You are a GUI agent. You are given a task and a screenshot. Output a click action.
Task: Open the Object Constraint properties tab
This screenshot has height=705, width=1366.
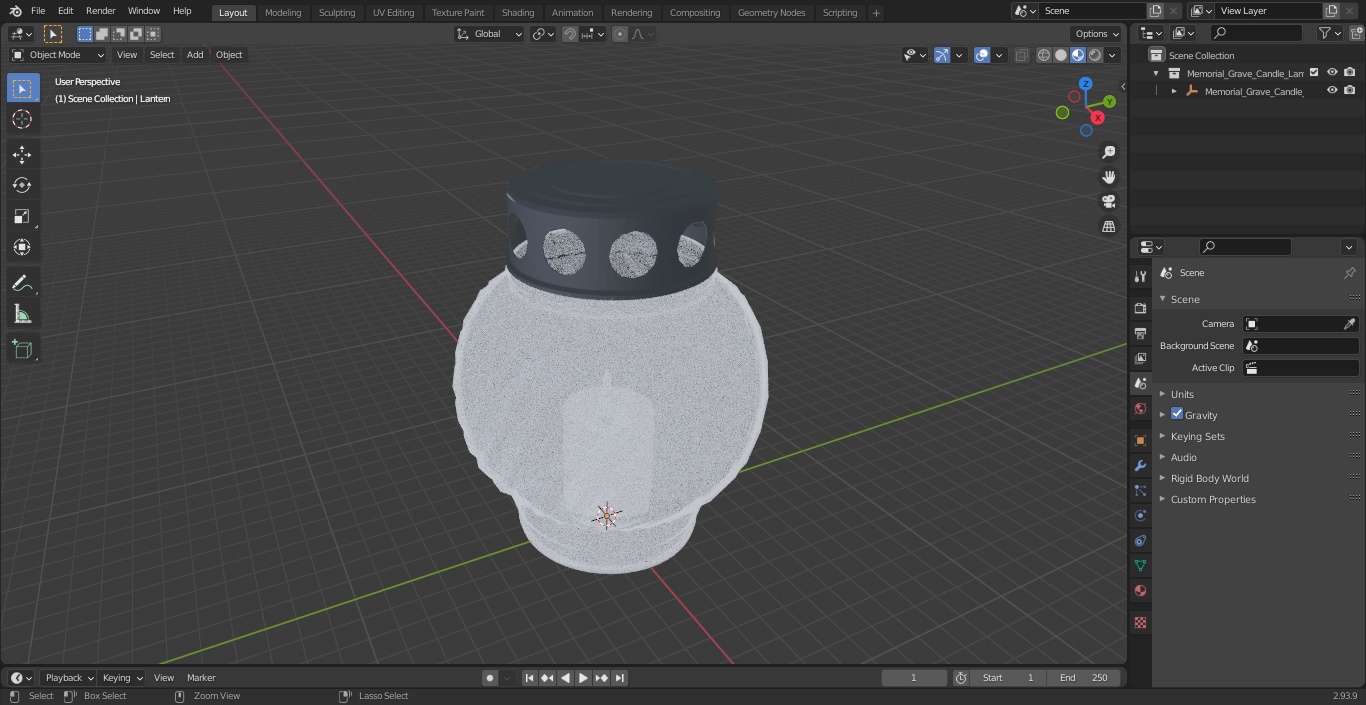pyautogui.click(x=1140, y=540)
